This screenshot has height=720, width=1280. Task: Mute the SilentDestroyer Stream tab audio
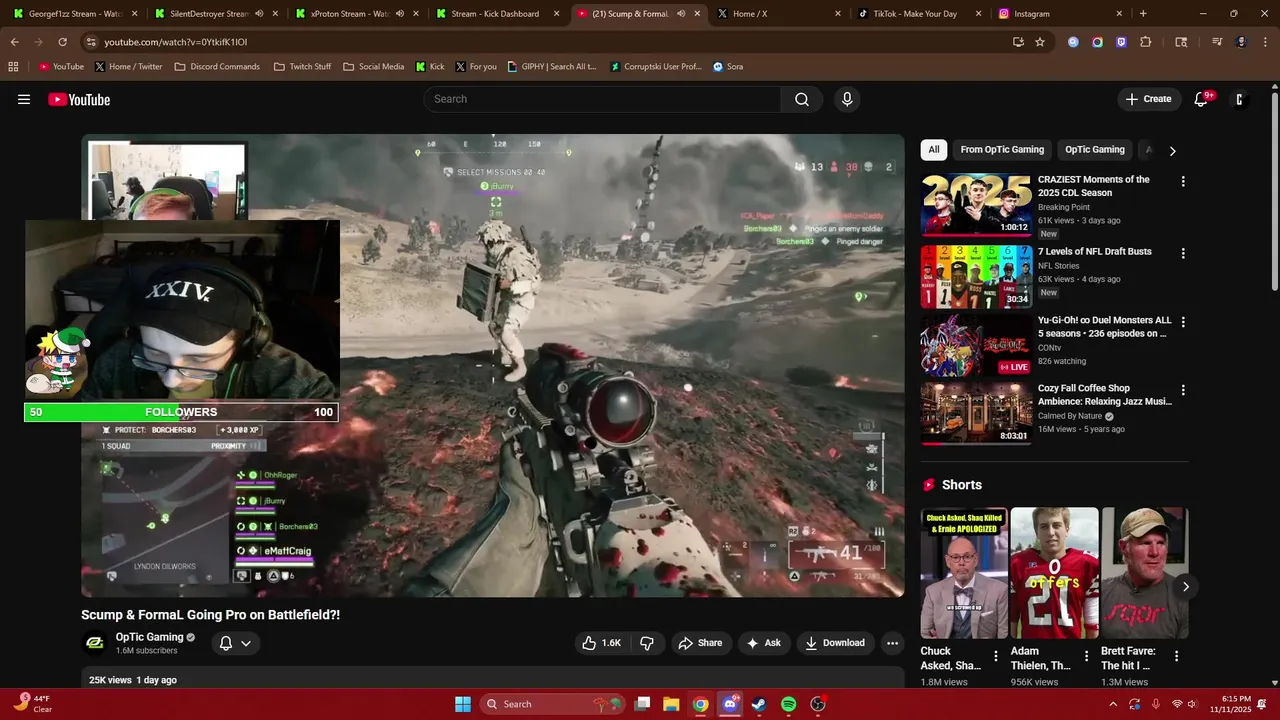259,14
